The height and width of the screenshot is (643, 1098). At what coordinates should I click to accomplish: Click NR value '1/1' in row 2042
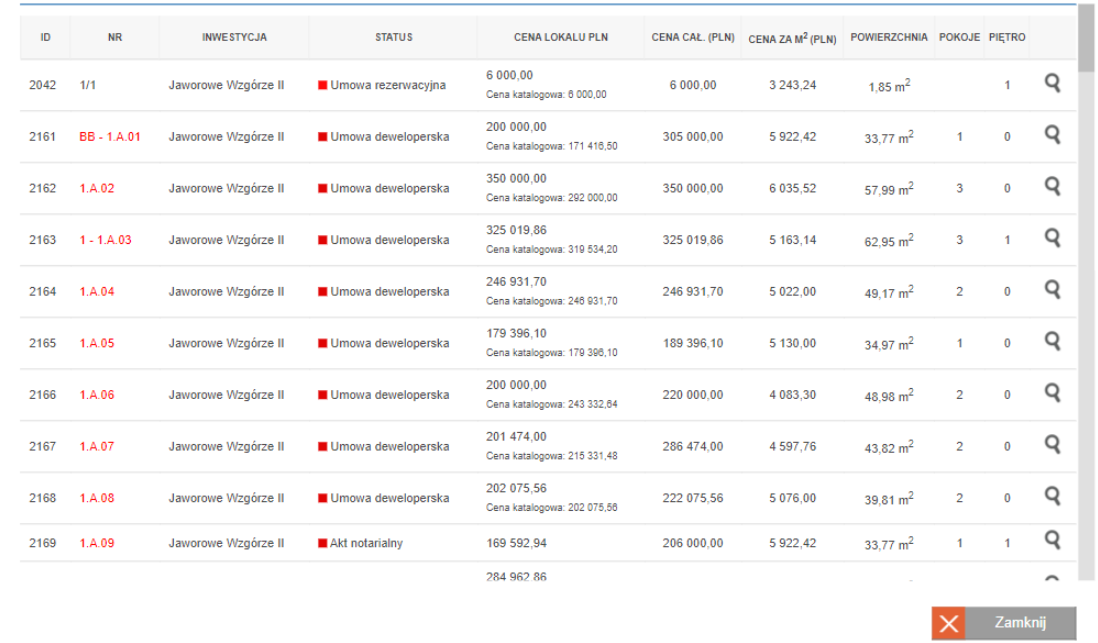(x=88, y=85)
